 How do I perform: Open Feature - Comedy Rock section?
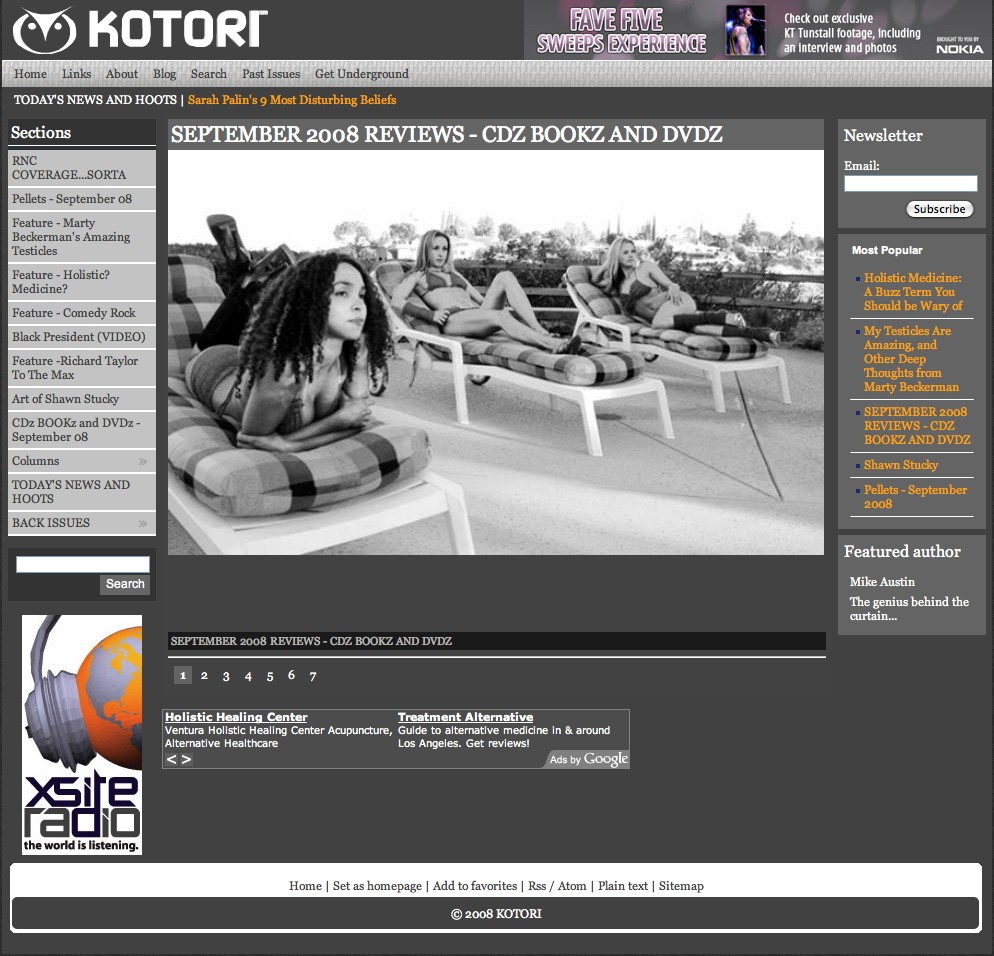[x=82, y=313]
